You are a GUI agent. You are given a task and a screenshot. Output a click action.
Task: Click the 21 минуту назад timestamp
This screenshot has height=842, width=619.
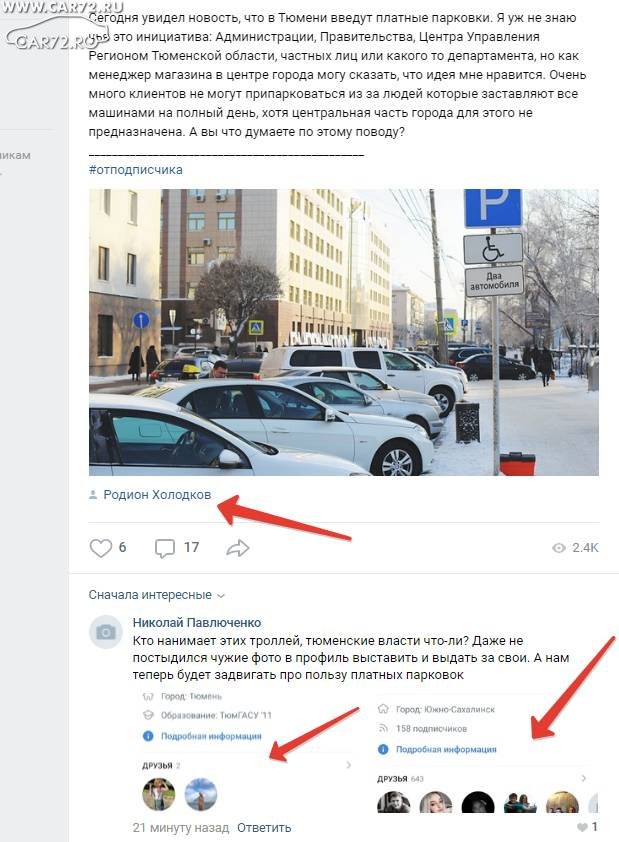coord(180,828)
